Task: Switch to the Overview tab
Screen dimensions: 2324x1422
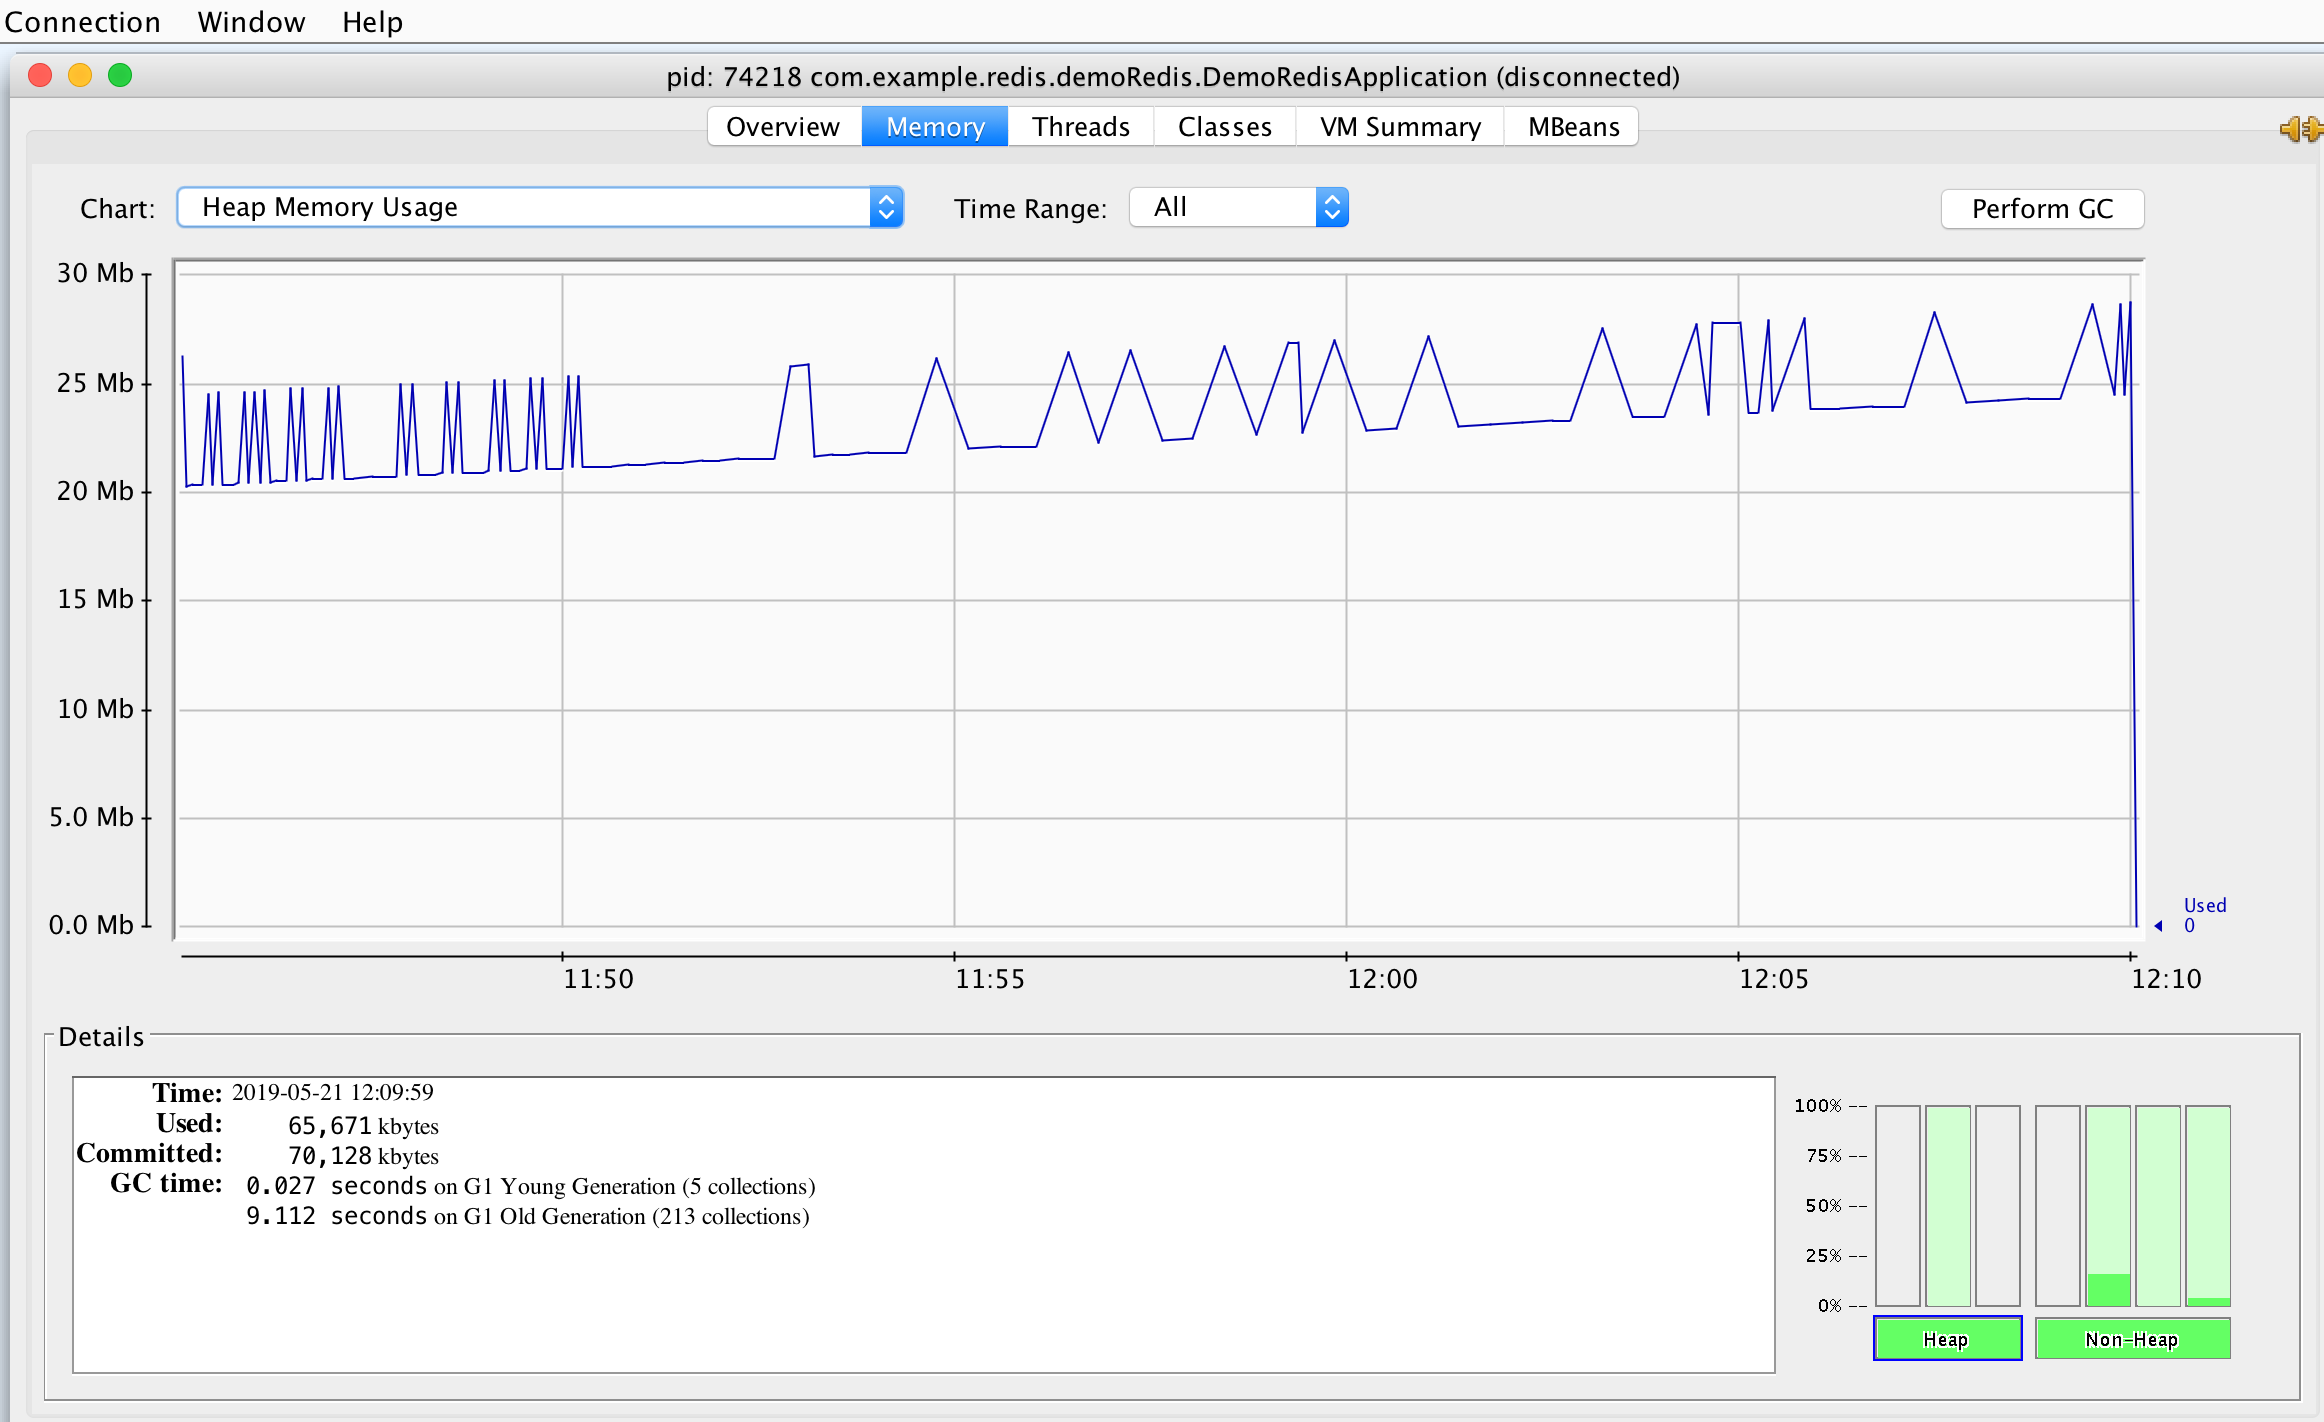Action: point(783,127)
